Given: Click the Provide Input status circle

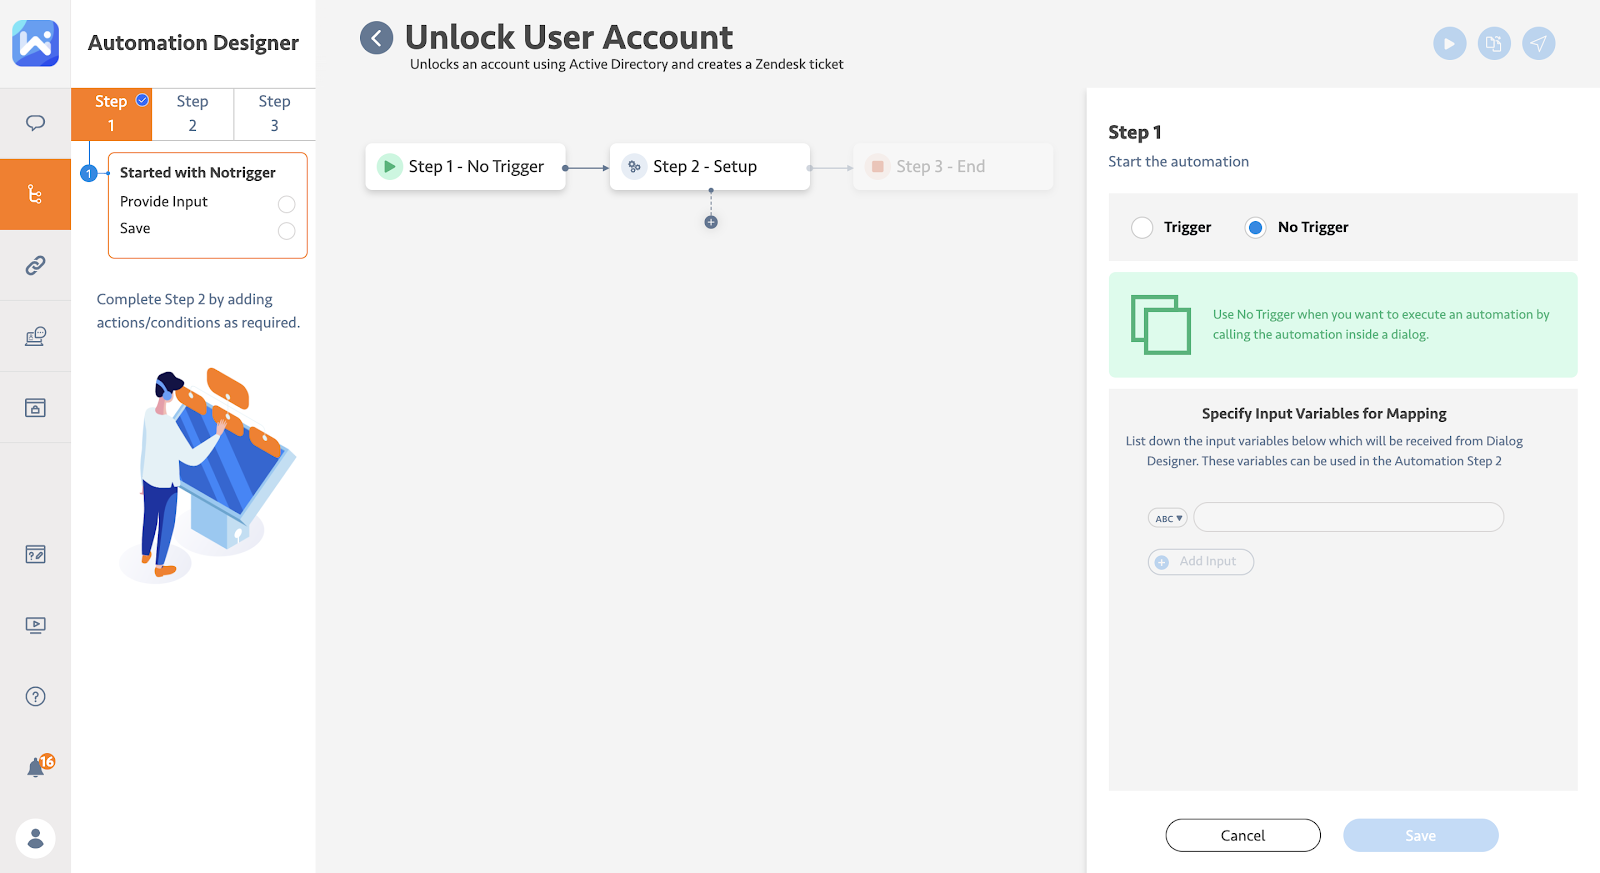Looking at the screenshot, I should (x=286, y=204).
